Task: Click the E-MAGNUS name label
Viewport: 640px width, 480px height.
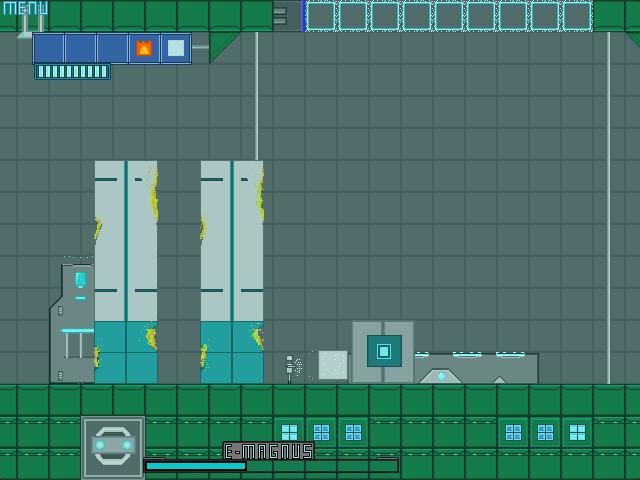Action: pos(269,451)
